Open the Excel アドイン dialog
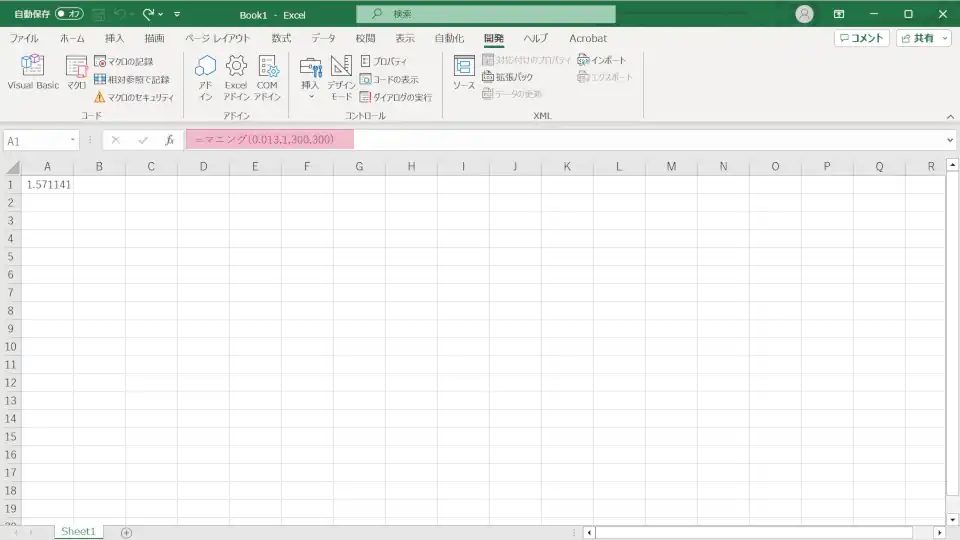960x540 pixels. (236, 77)
